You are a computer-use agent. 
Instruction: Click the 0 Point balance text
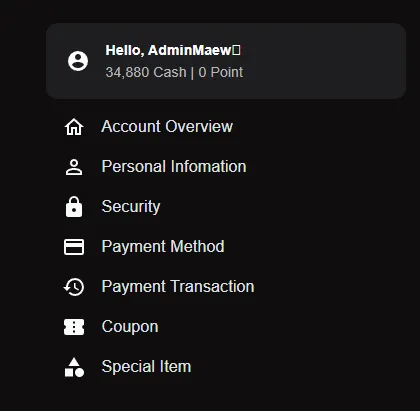(221, 72)
